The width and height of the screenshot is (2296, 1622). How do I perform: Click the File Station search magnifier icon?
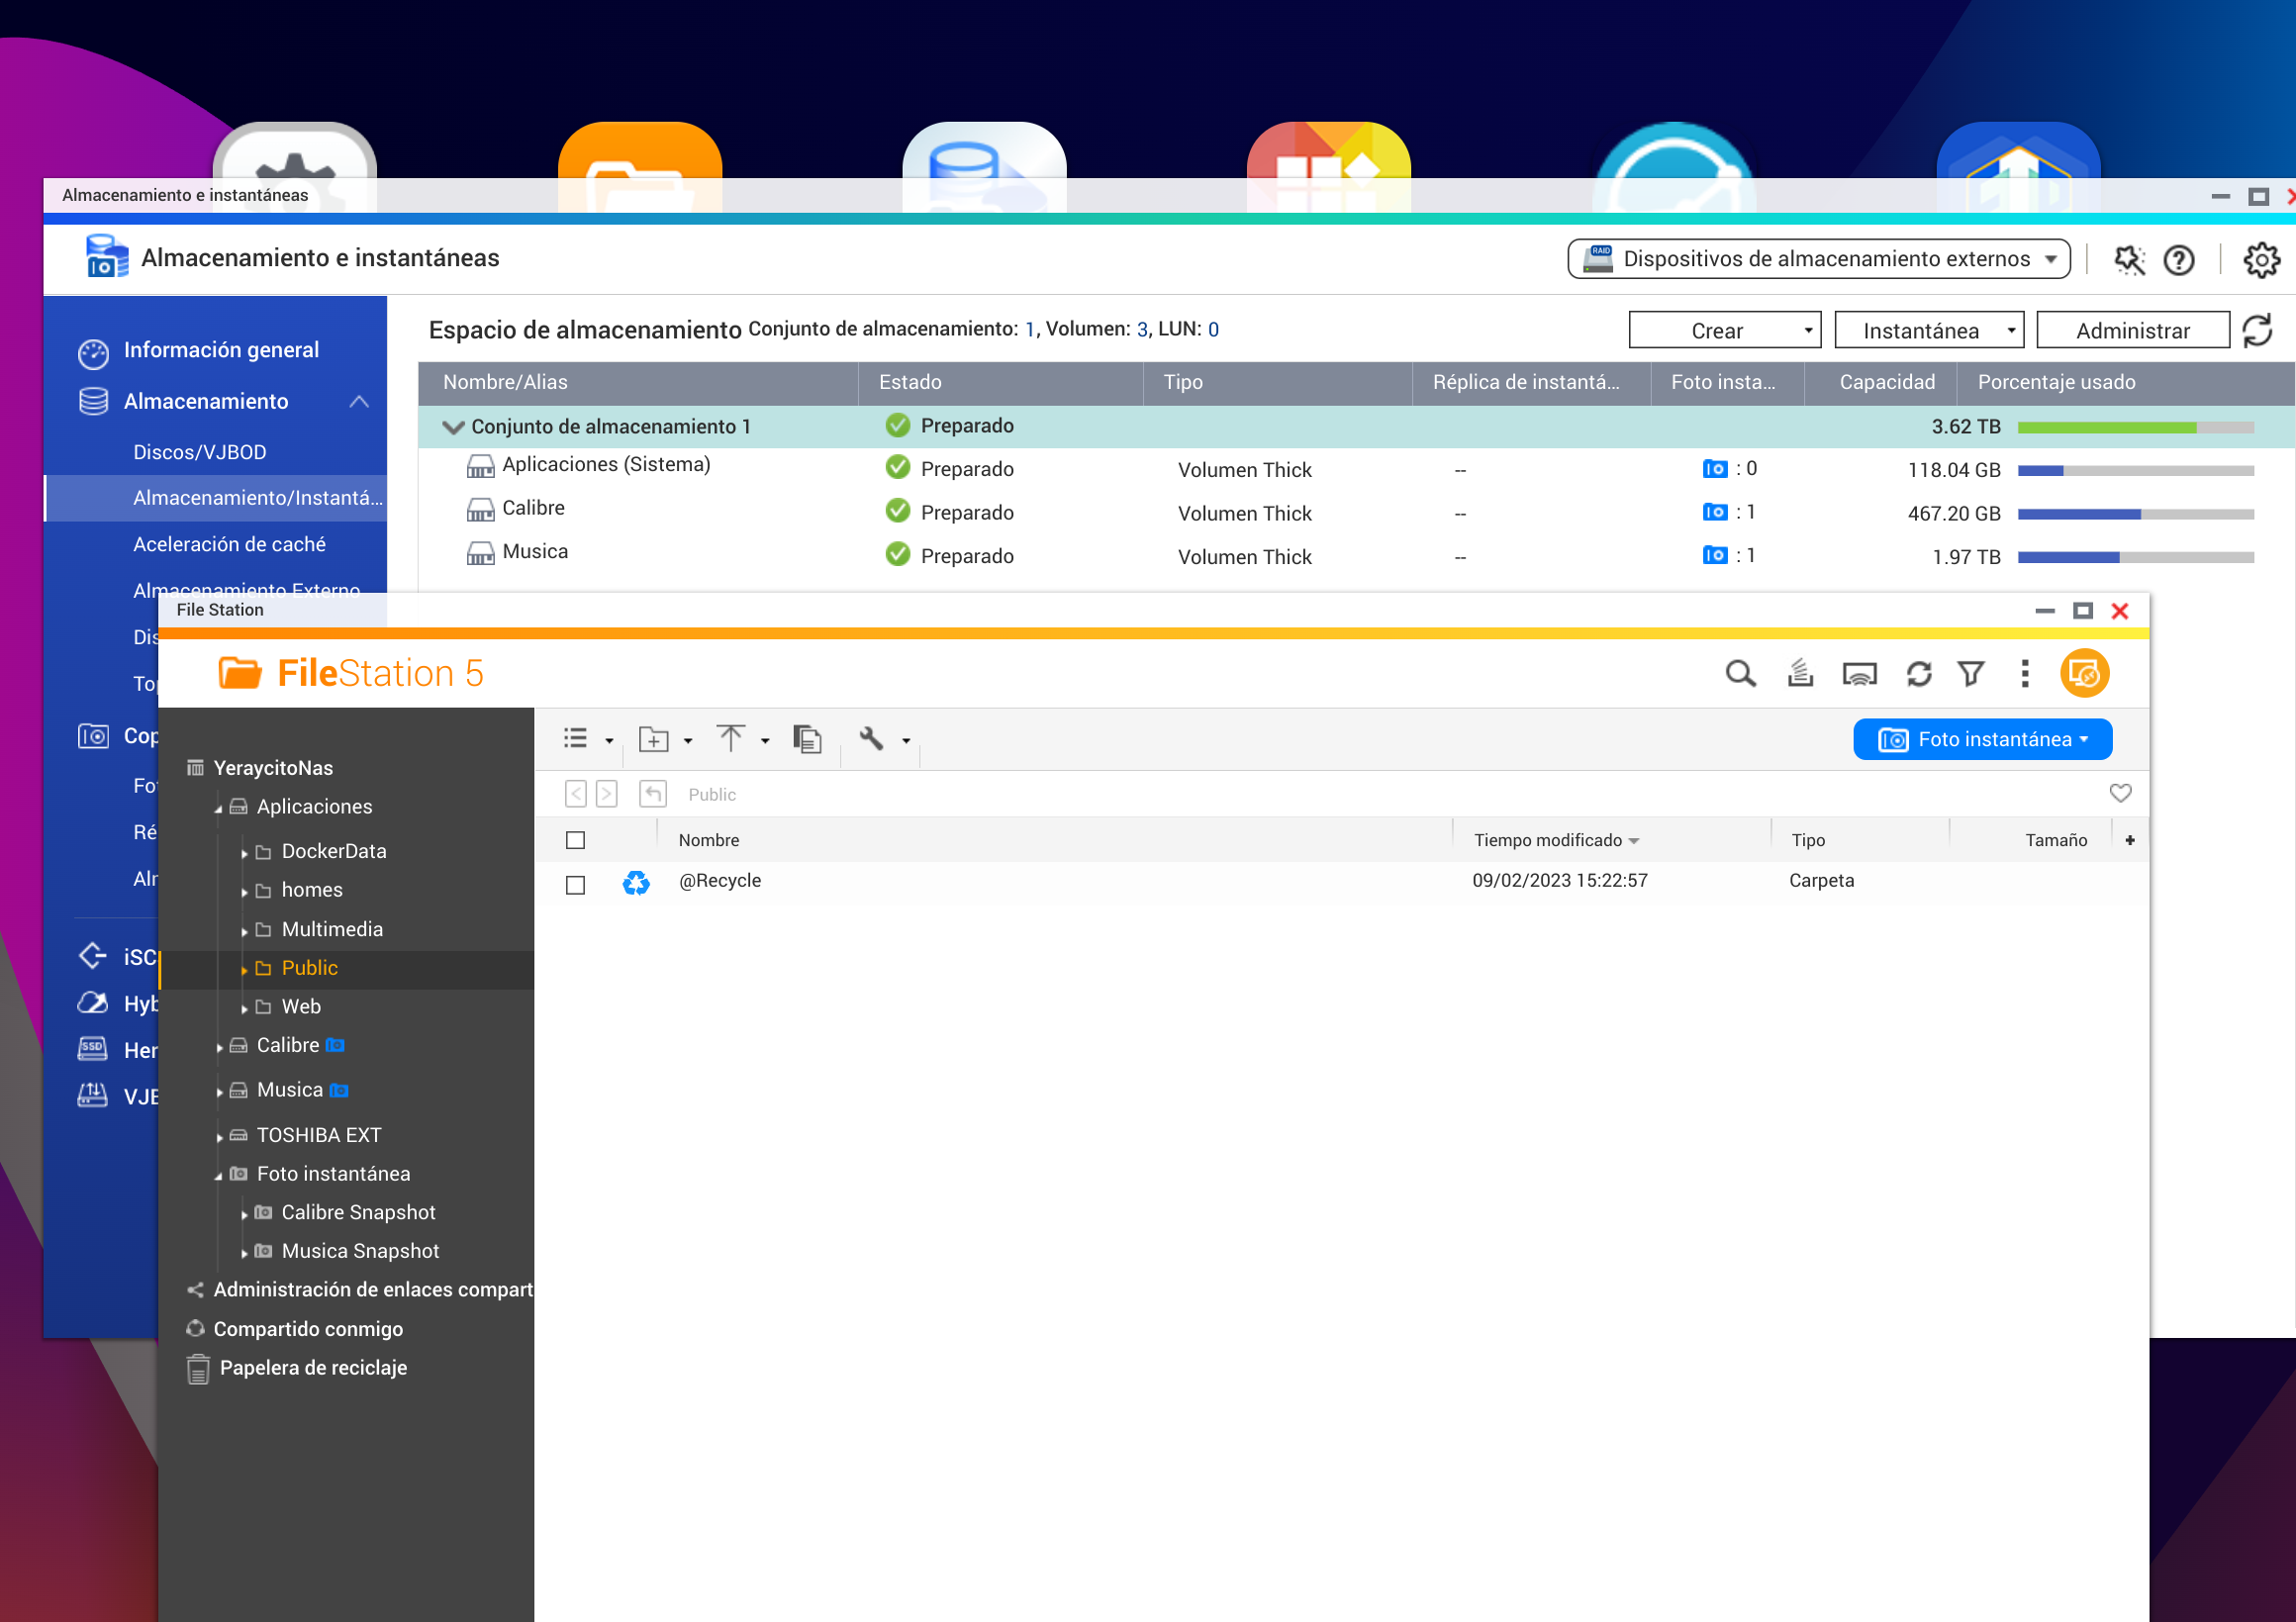click(1740, 674)
